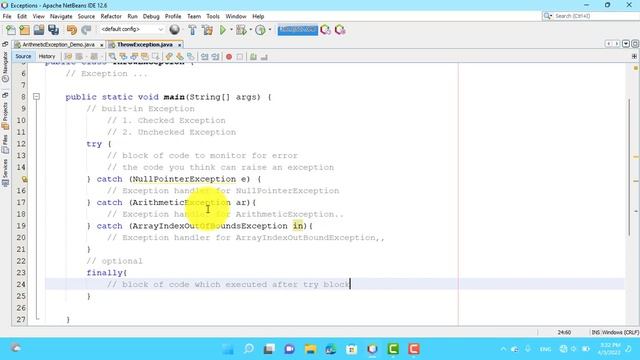The image size is (640, 360).
Task: Click the globe browser icon
Action: pos(174,30)
